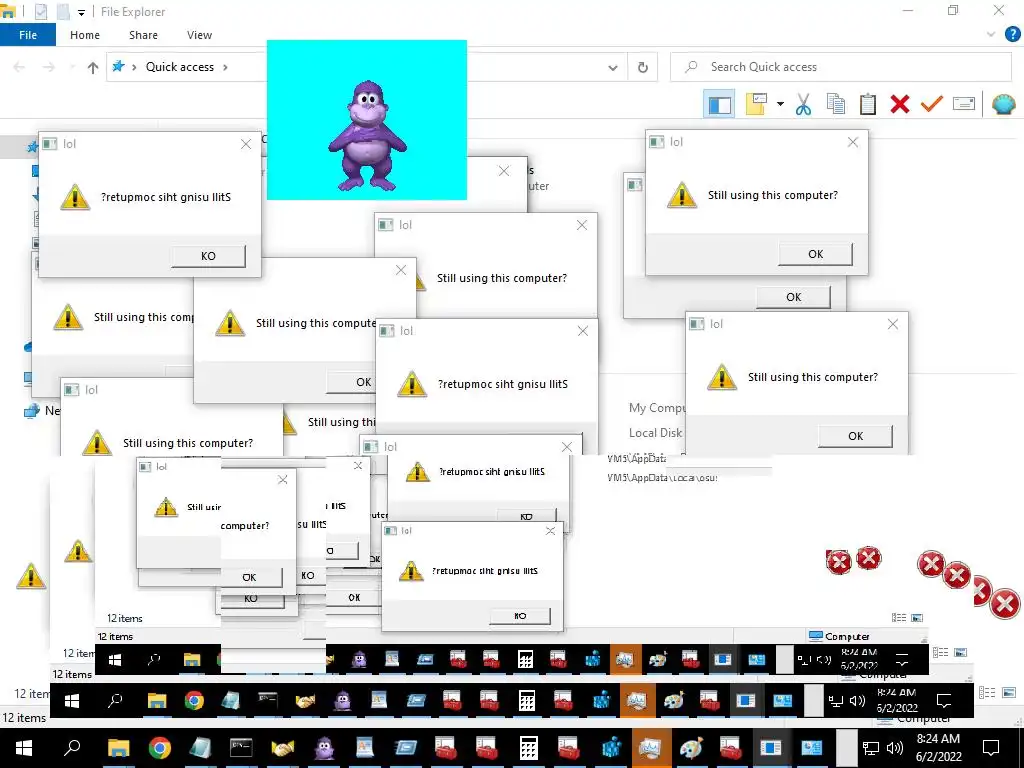Click the orange-highlighted icon on the bottom taskbar

[650, 748]
